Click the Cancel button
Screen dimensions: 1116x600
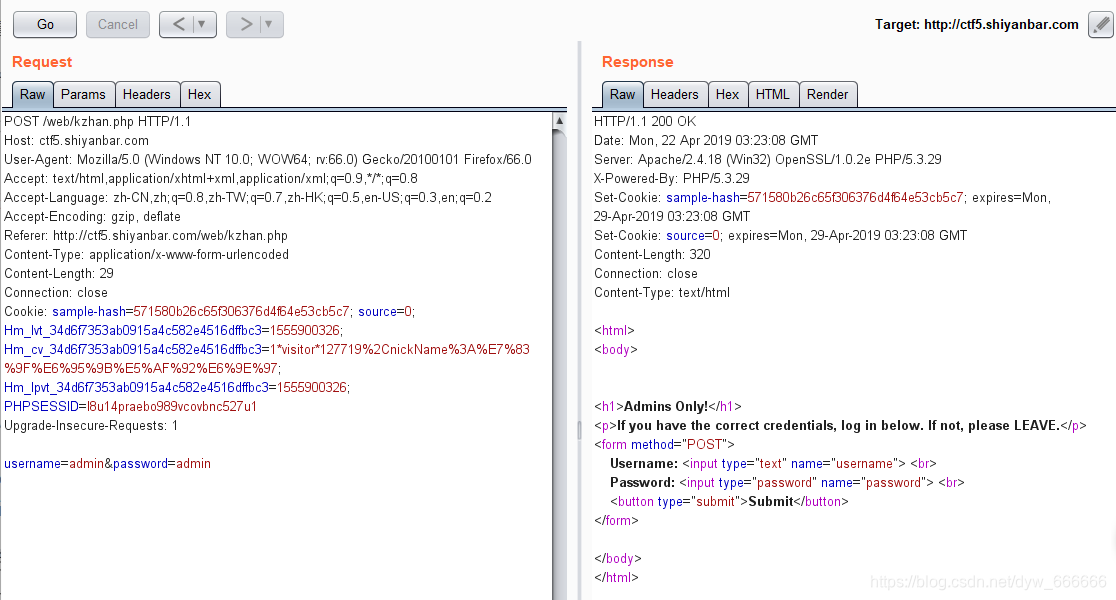(x=117, y=24)
